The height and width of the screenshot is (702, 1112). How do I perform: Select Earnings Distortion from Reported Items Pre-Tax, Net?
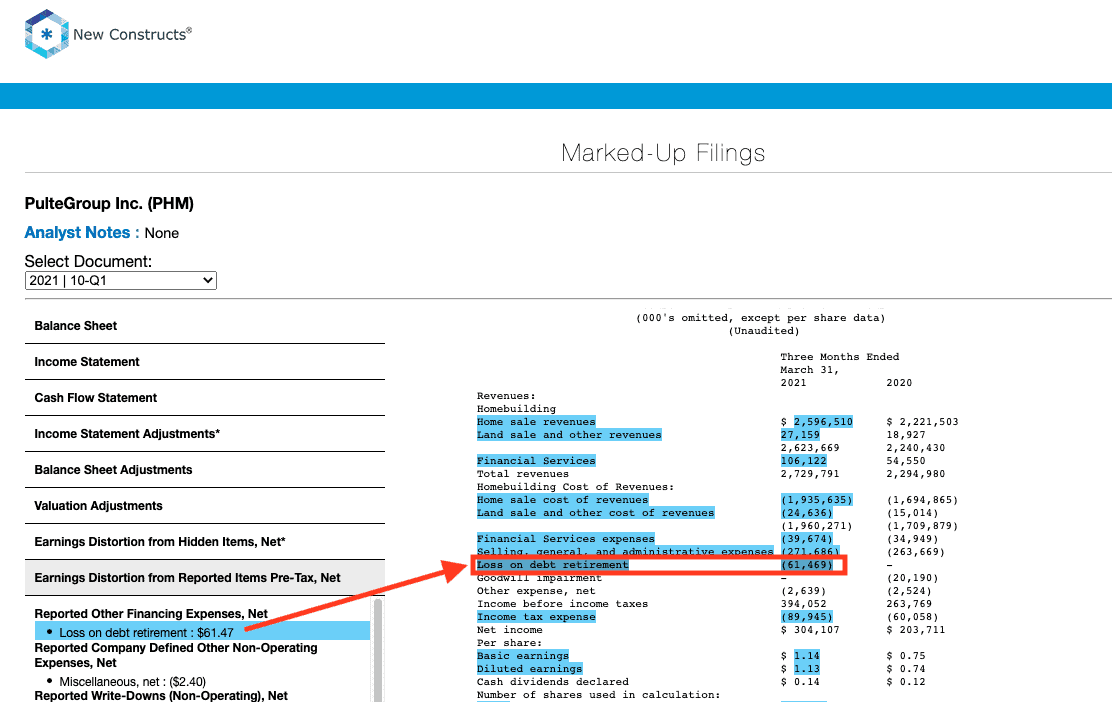click(205, 578)
